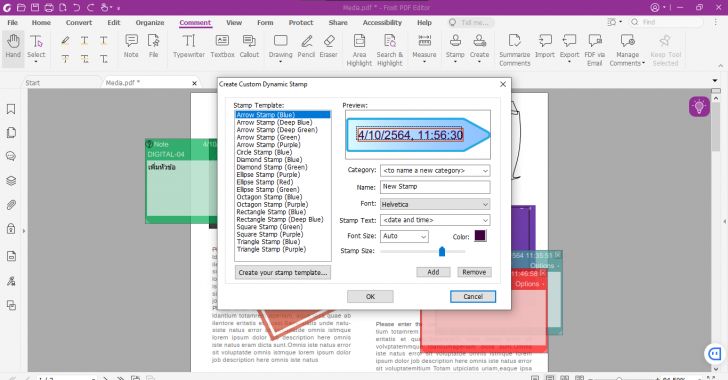
Task: Activate the Select tool
Action: click(36, 46)
